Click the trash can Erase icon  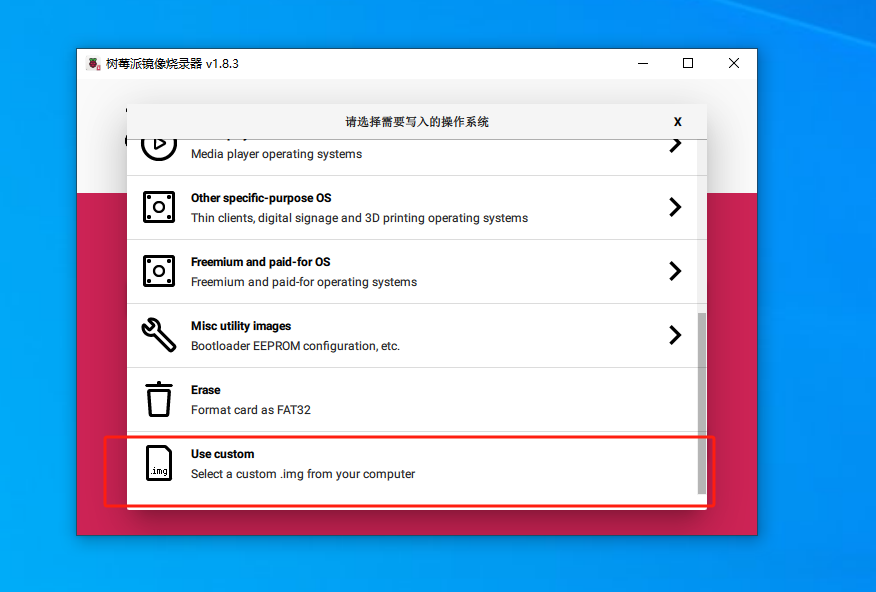(x=159, y=399)
